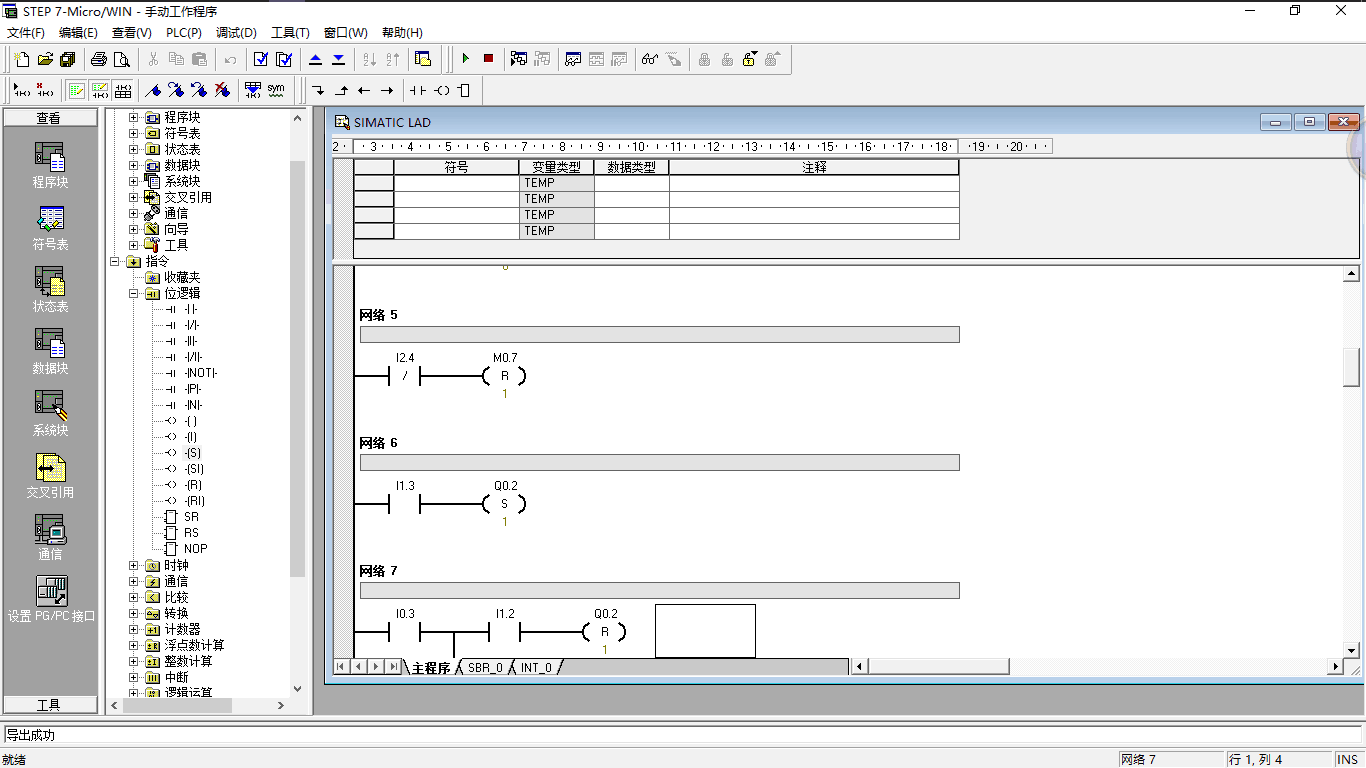Viewport: 1366px width, 768px height.
Task: Delete the network with the red-X icon
Action: (x=45, y=90)
